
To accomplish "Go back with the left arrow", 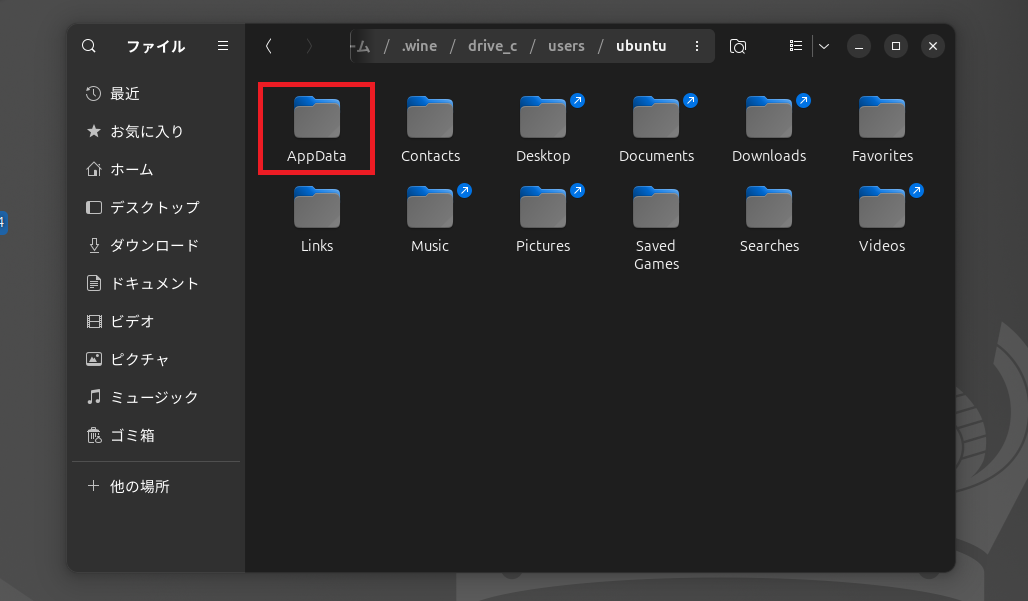I will tap(268, 46).
